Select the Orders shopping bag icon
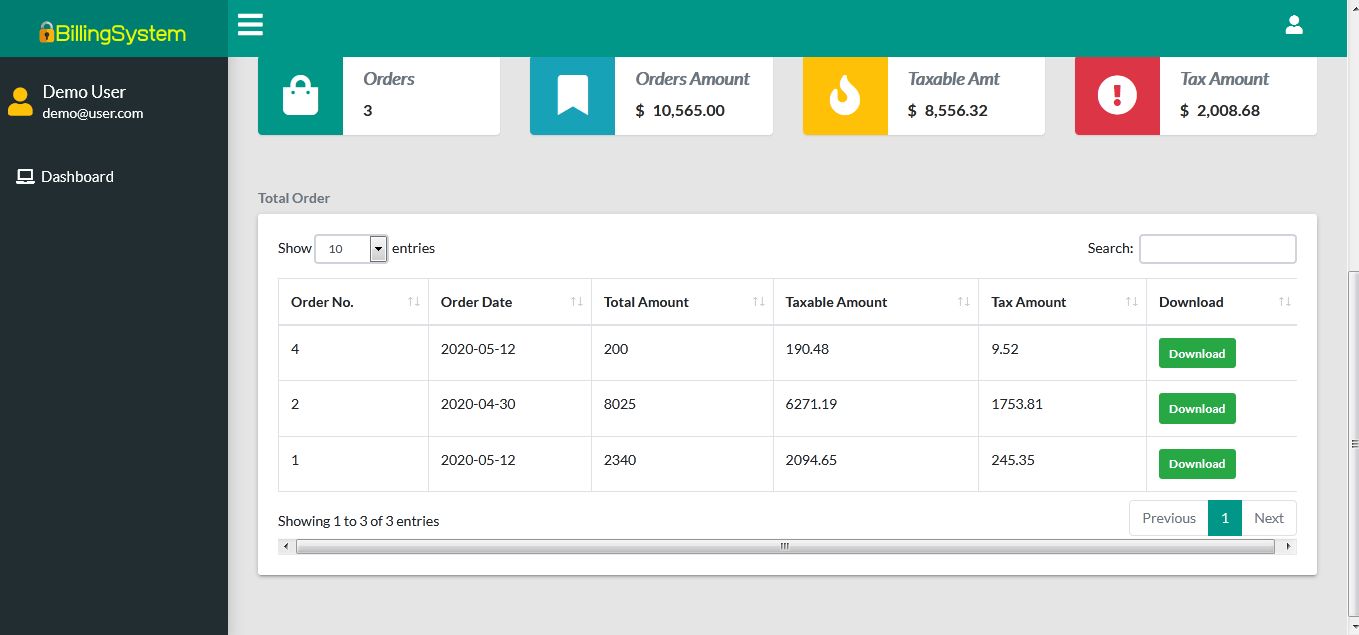Image resolution: width=1359 pixels, height=635 pixels. coord(300,96)
